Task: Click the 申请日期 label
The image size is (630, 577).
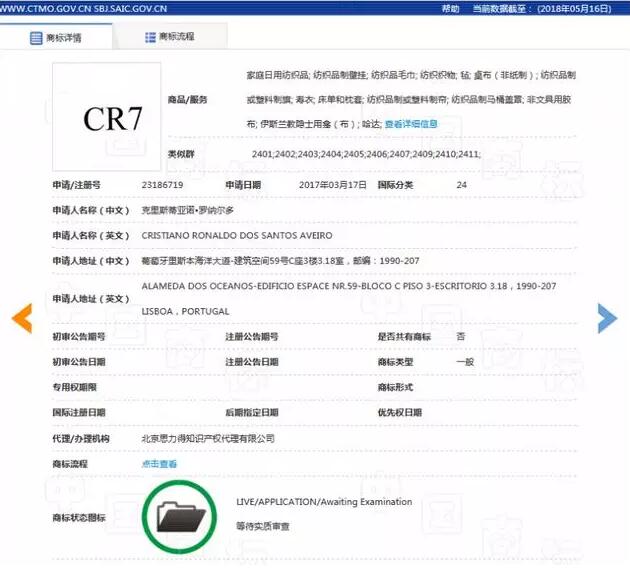Action: coord(243,185)
